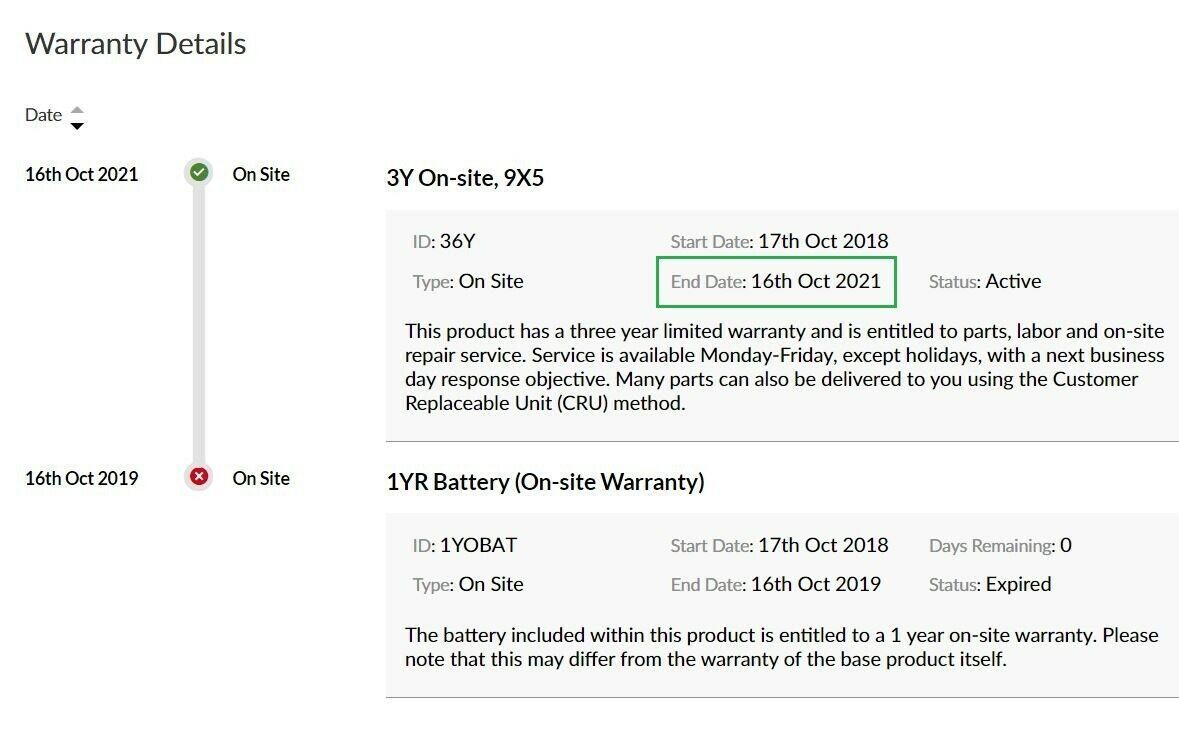Click the Status: Expired field

(990, 585)
